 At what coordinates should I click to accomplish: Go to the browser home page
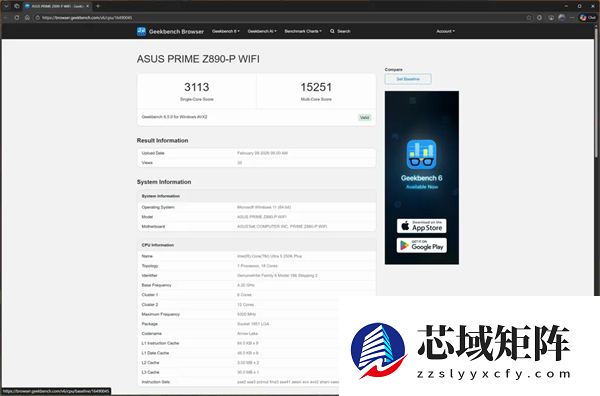coord(27,18)
